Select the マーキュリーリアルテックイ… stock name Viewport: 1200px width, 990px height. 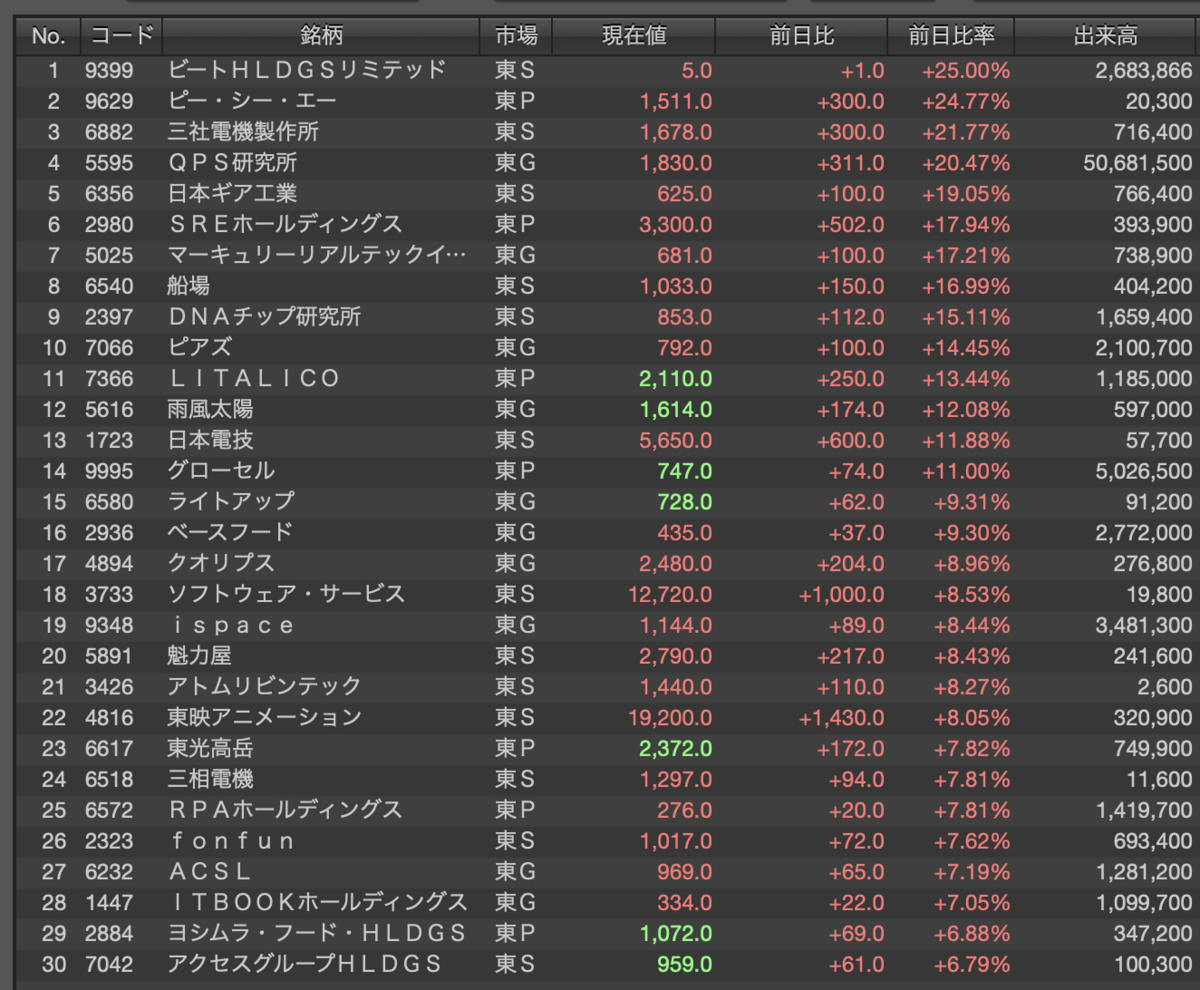click(x=317, y=255)
